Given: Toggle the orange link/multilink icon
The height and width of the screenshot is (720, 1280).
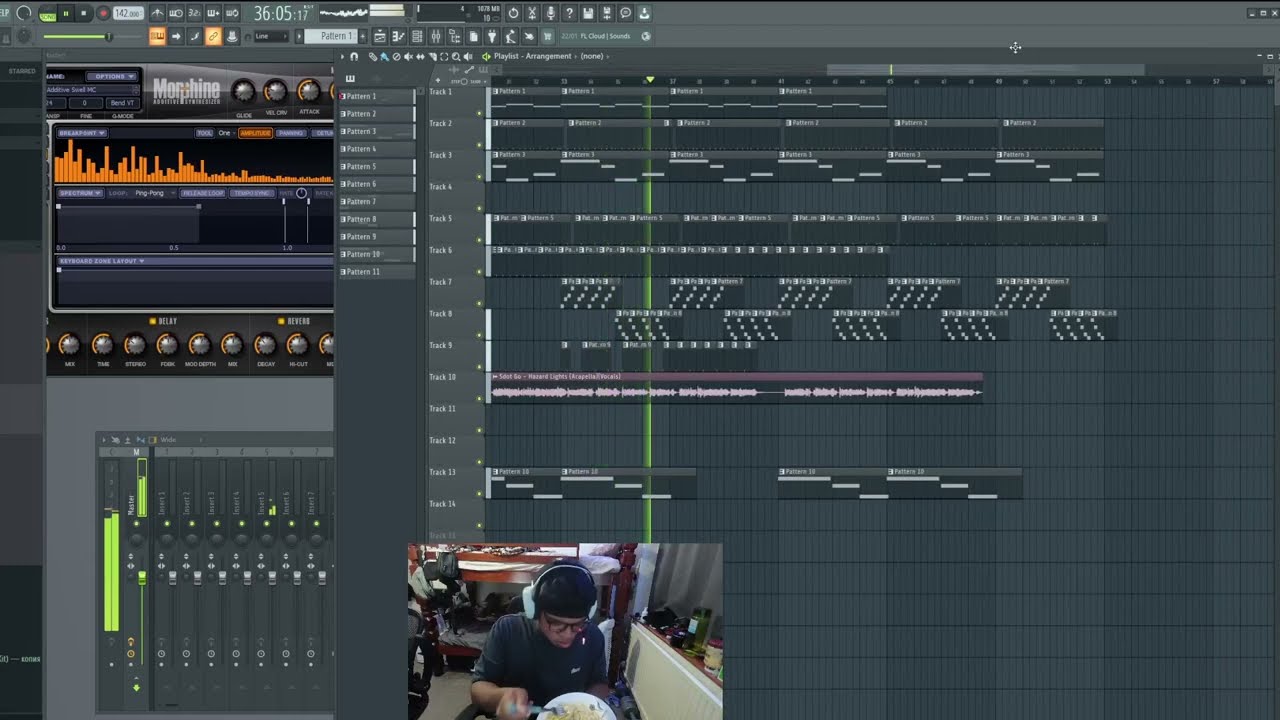Looking at the screenshot, I should [213, 36].
